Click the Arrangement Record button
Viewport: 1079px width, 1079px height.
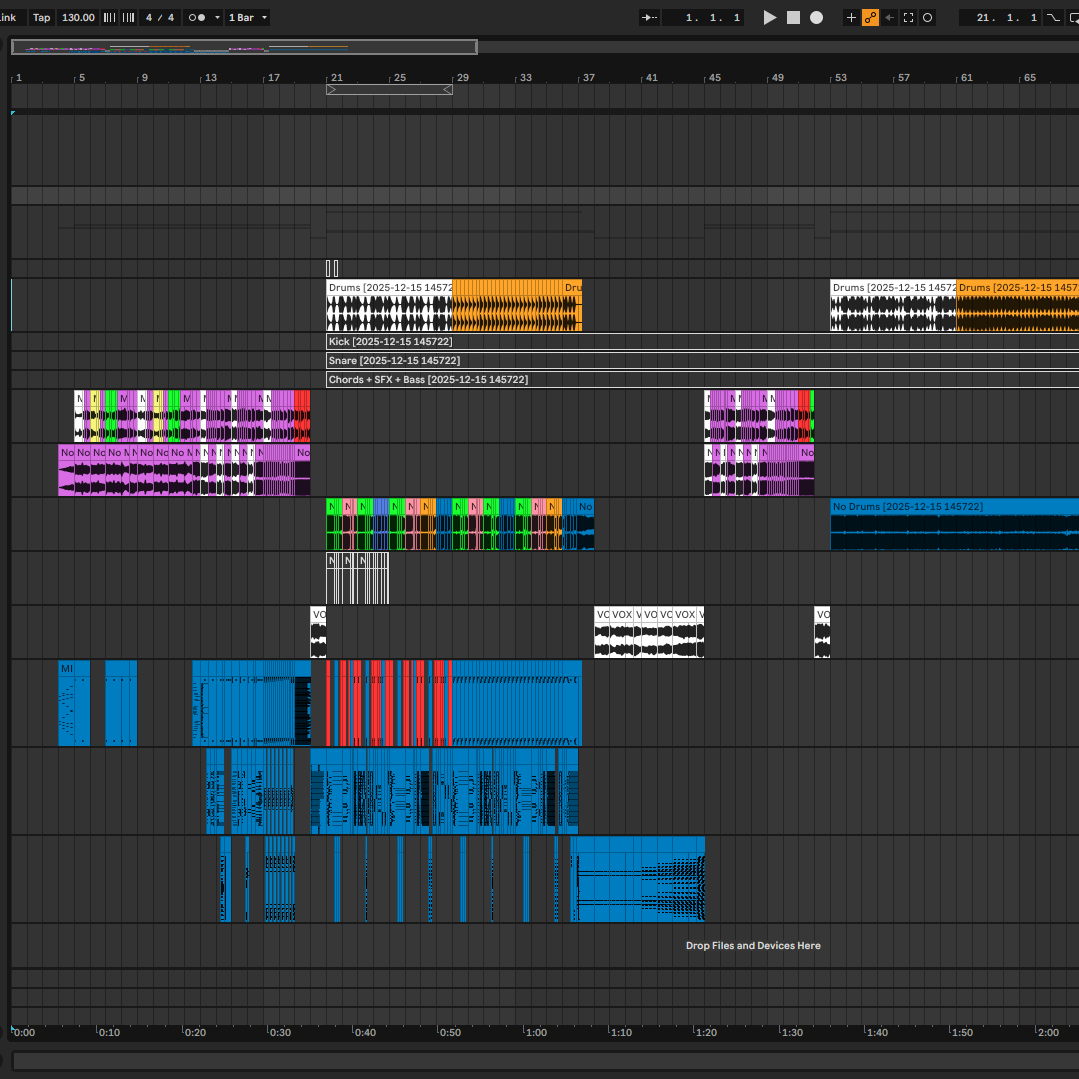[x=816, y=18]
